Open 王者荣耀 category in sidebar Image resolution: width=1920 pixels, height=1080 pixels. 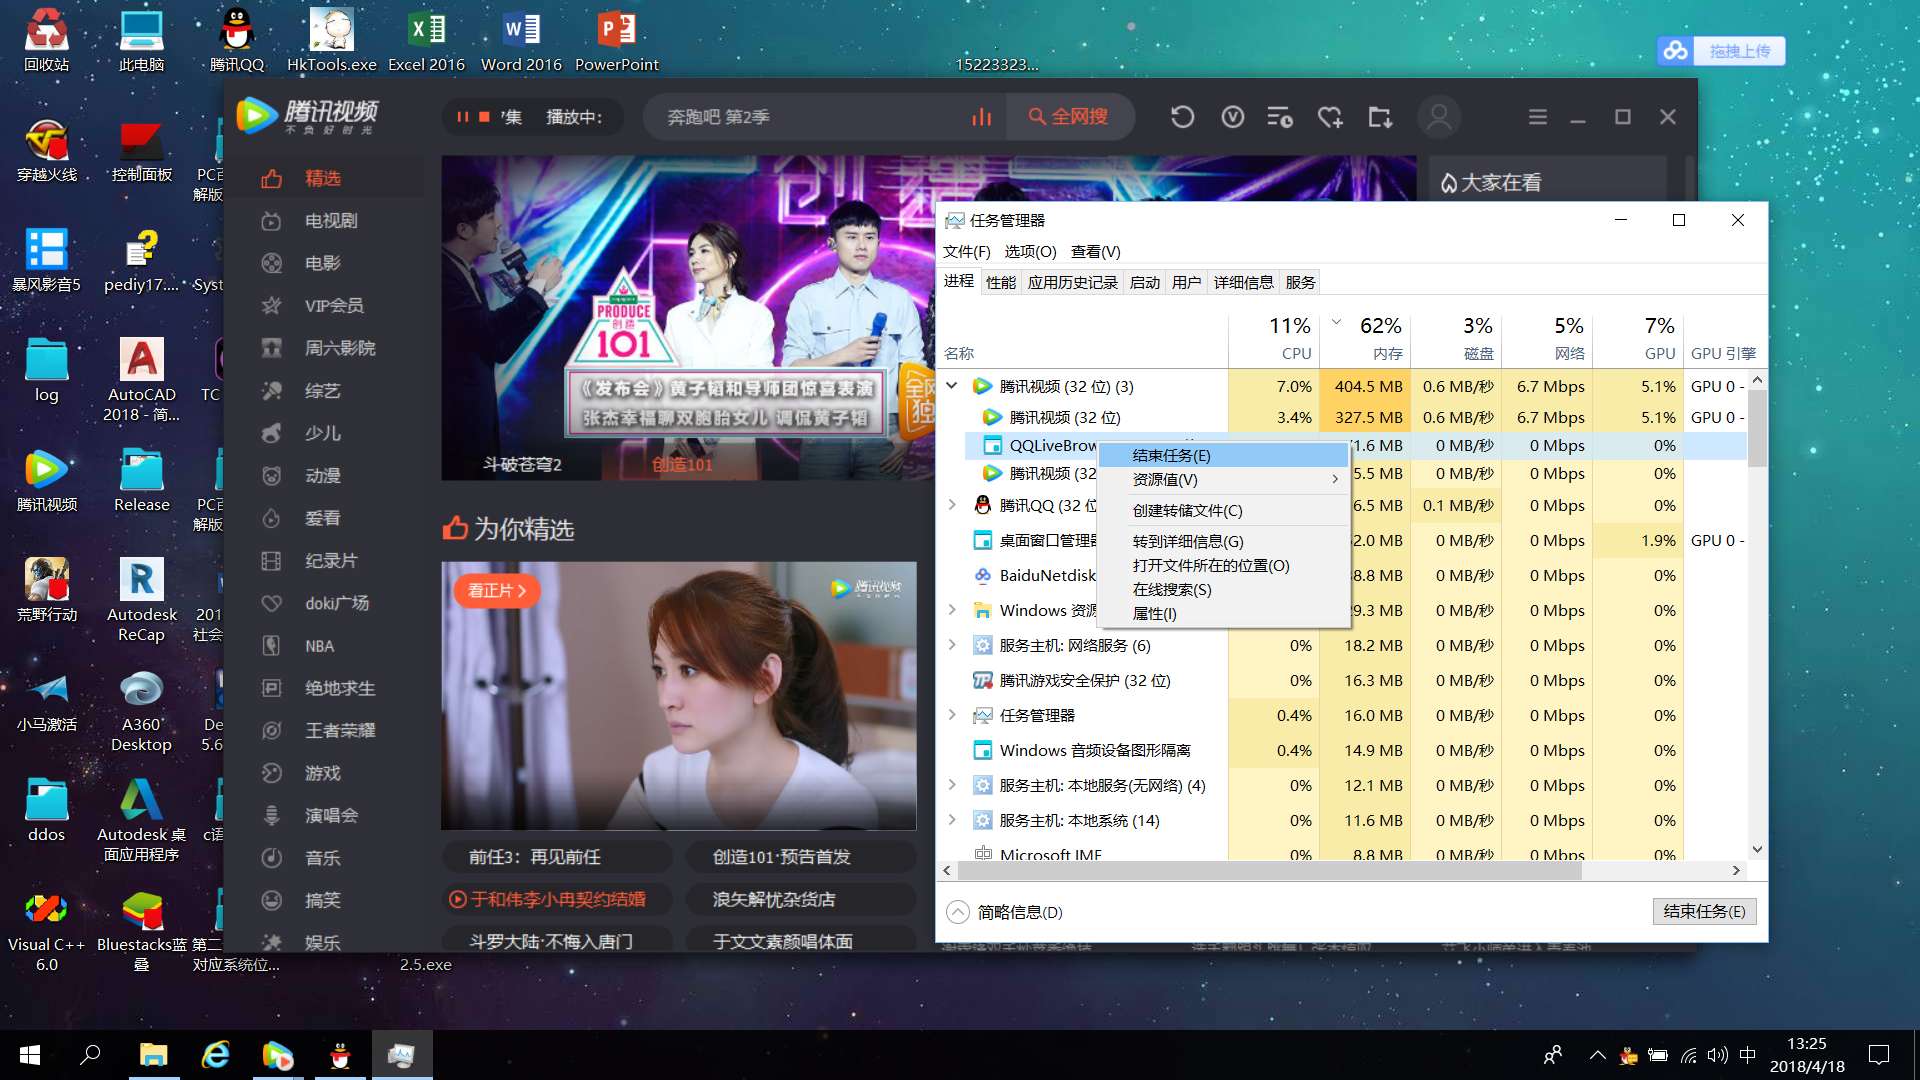point(340,731)
